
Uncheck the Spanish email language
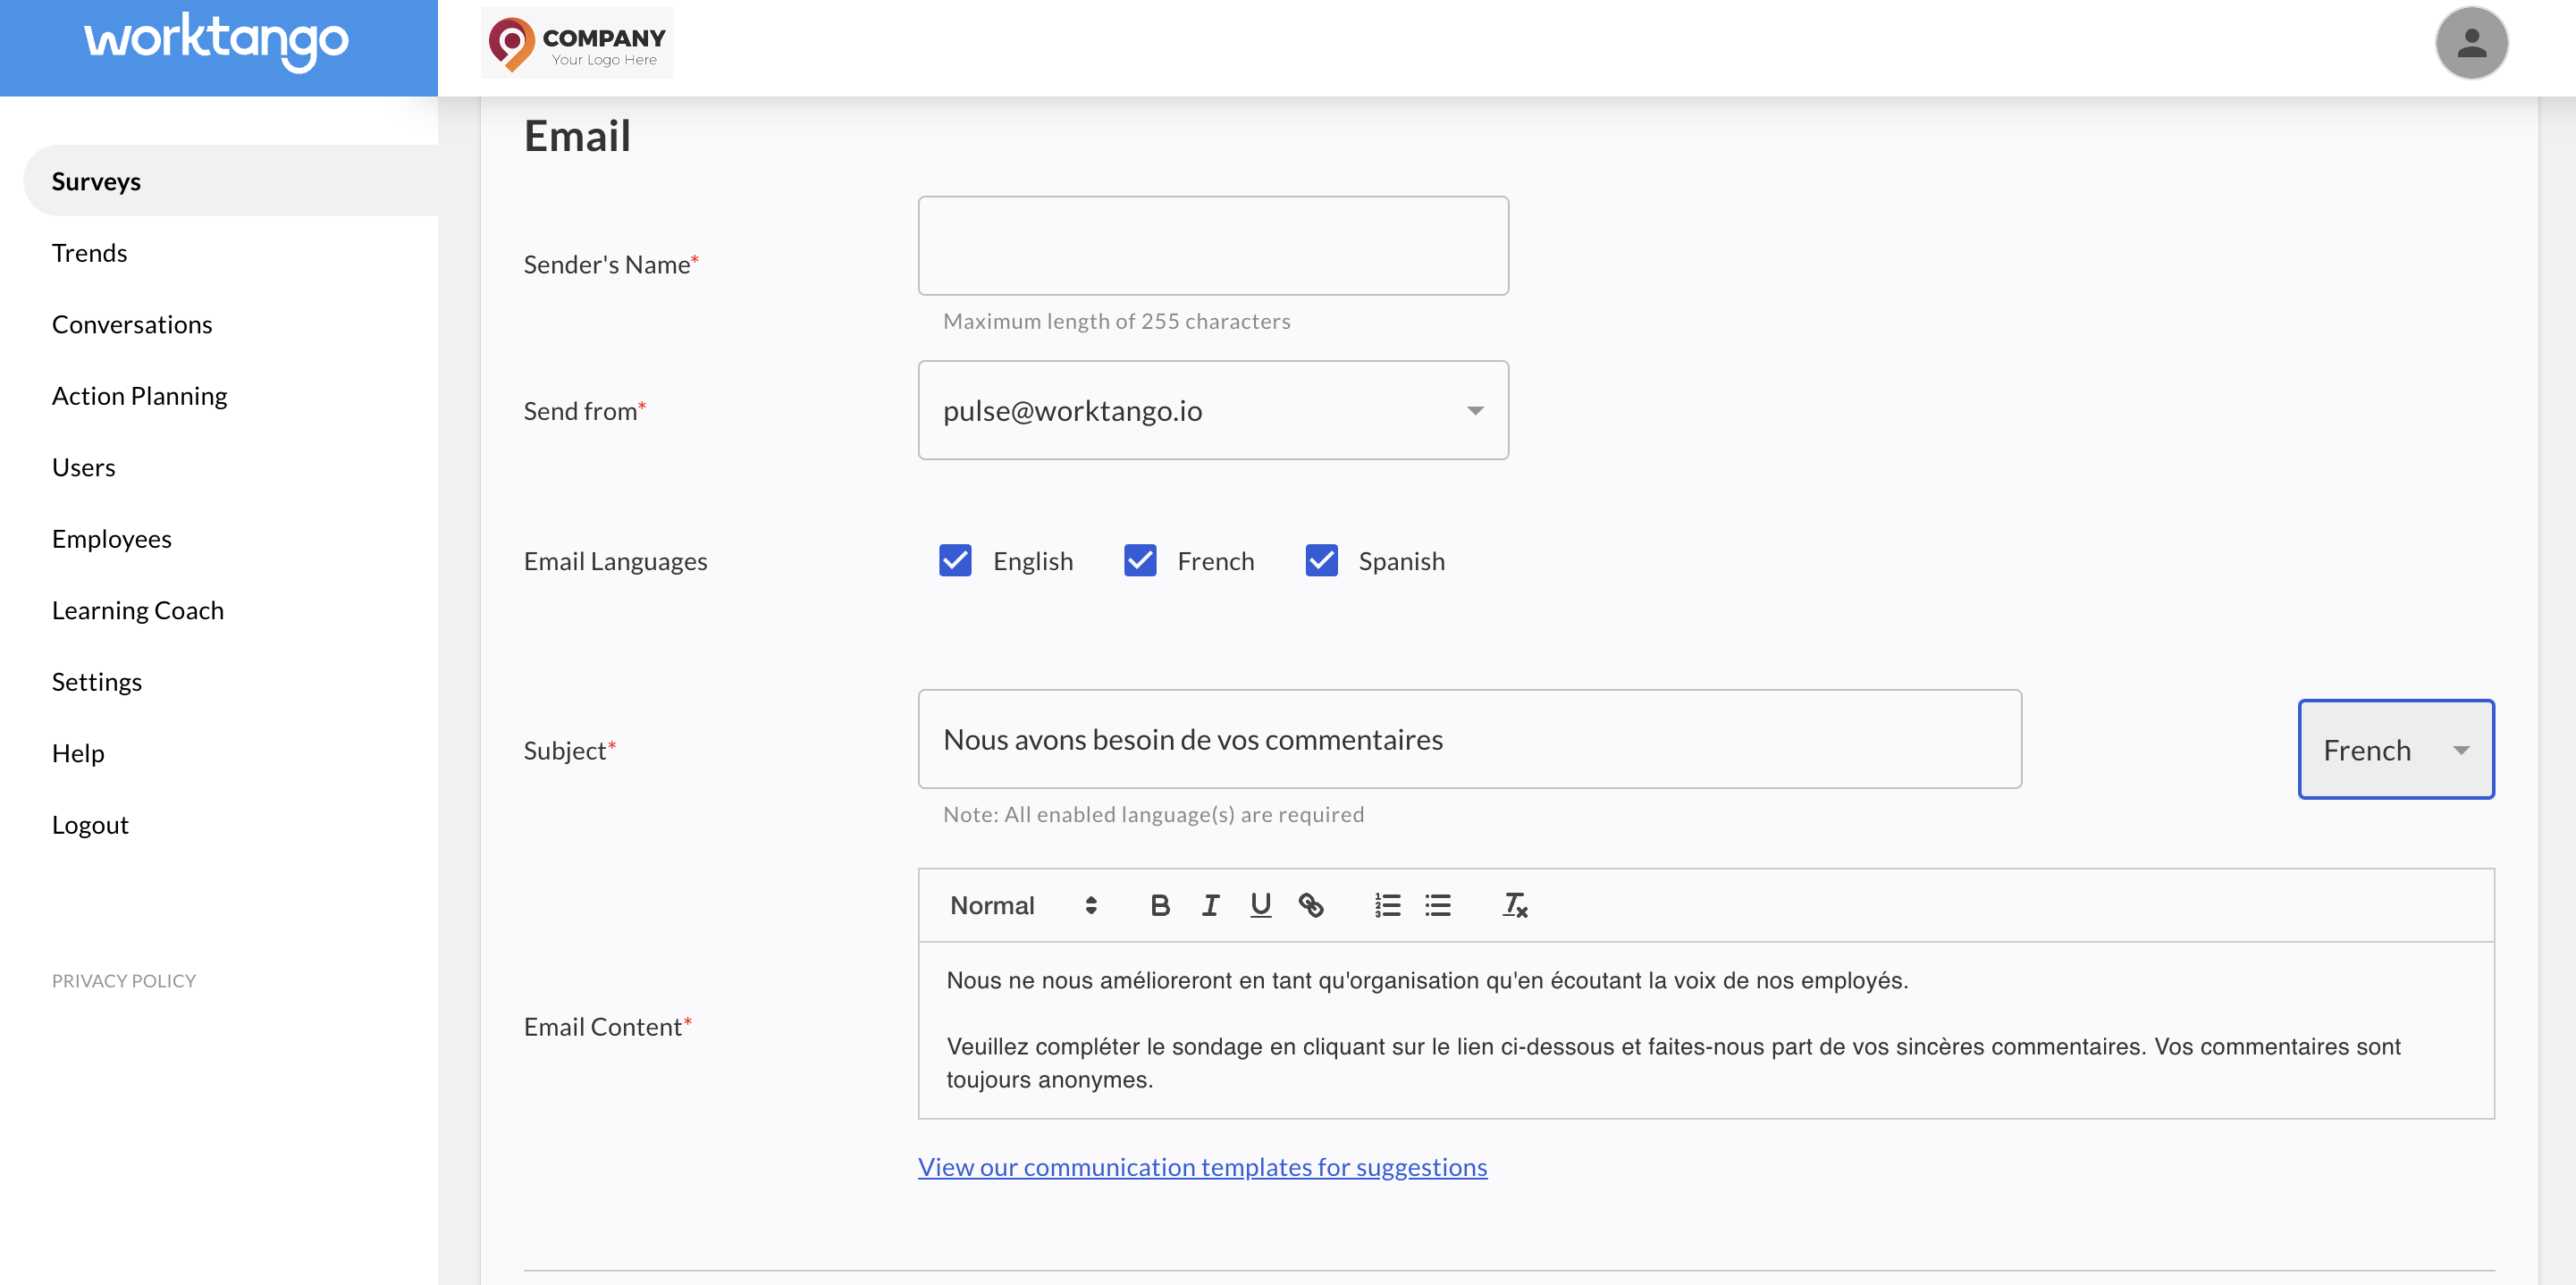click(x=1321, y=560)
